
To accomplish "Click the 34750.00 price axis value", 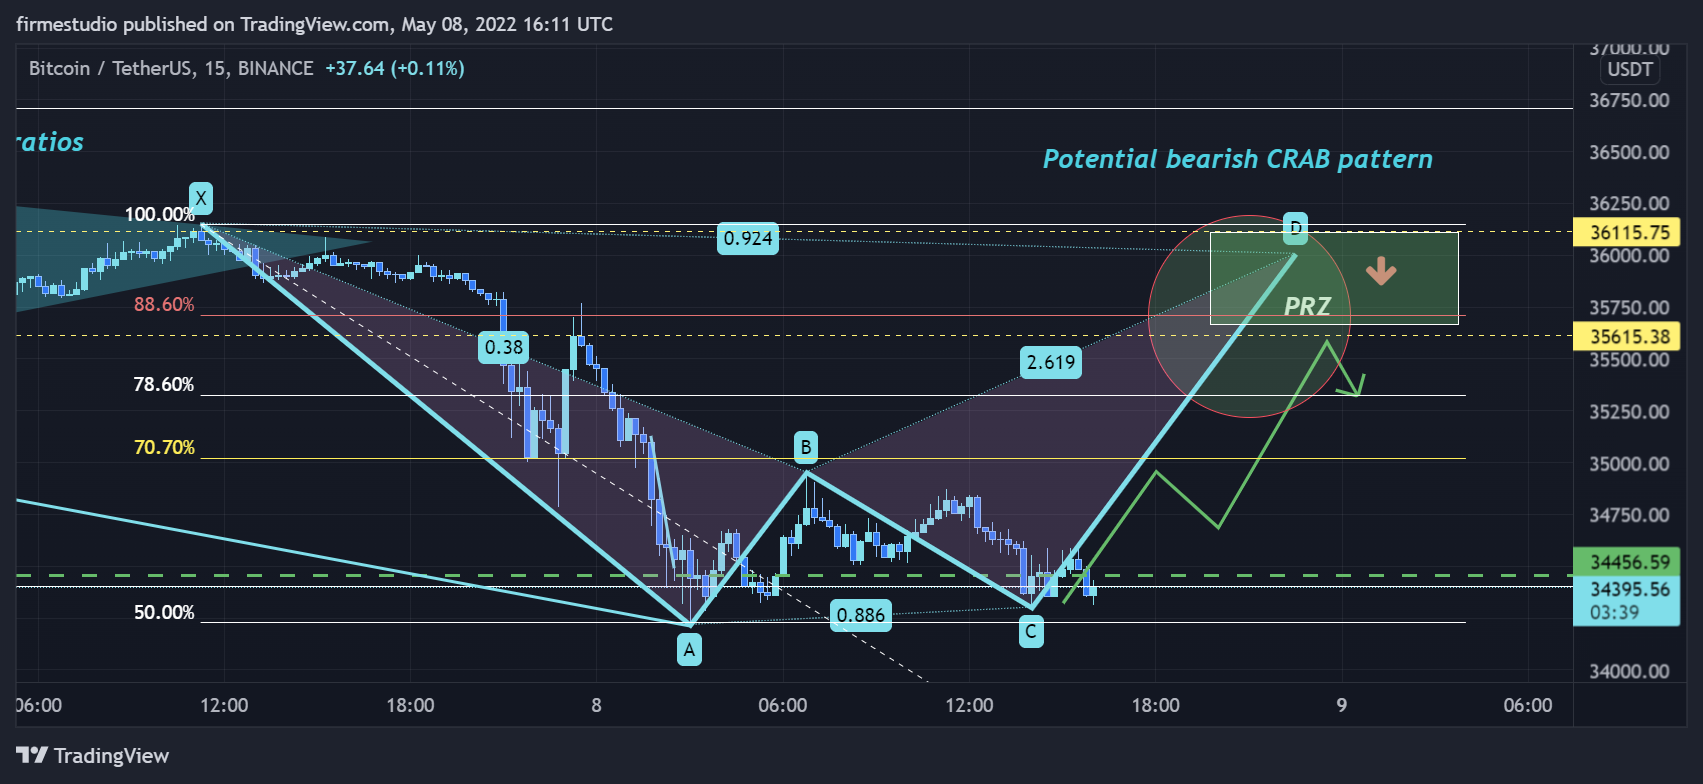I will tap(1630, 515).
